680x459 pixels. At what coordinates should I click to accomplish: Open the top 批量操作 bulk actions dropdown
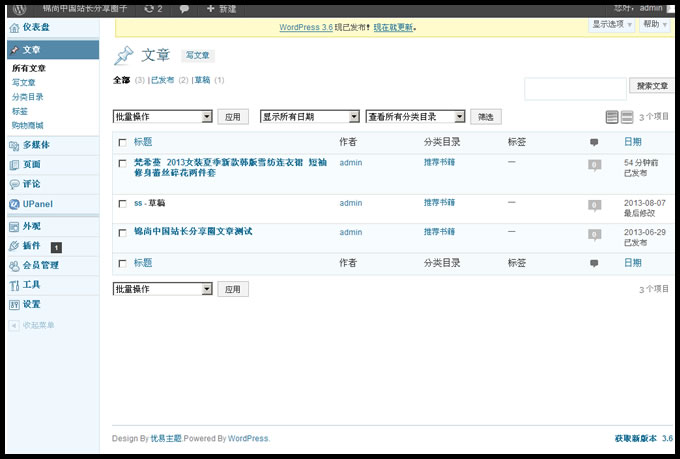(163, 117)
